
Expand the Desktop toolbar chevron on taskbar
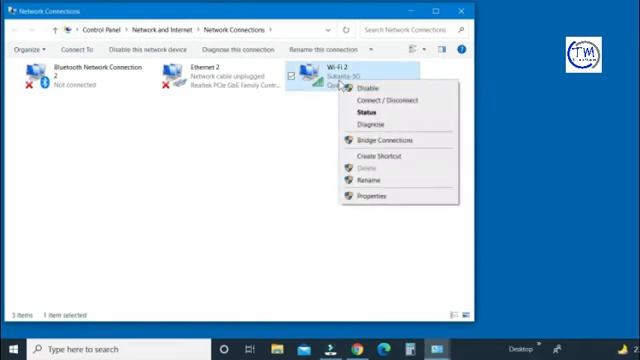[539, 344]
